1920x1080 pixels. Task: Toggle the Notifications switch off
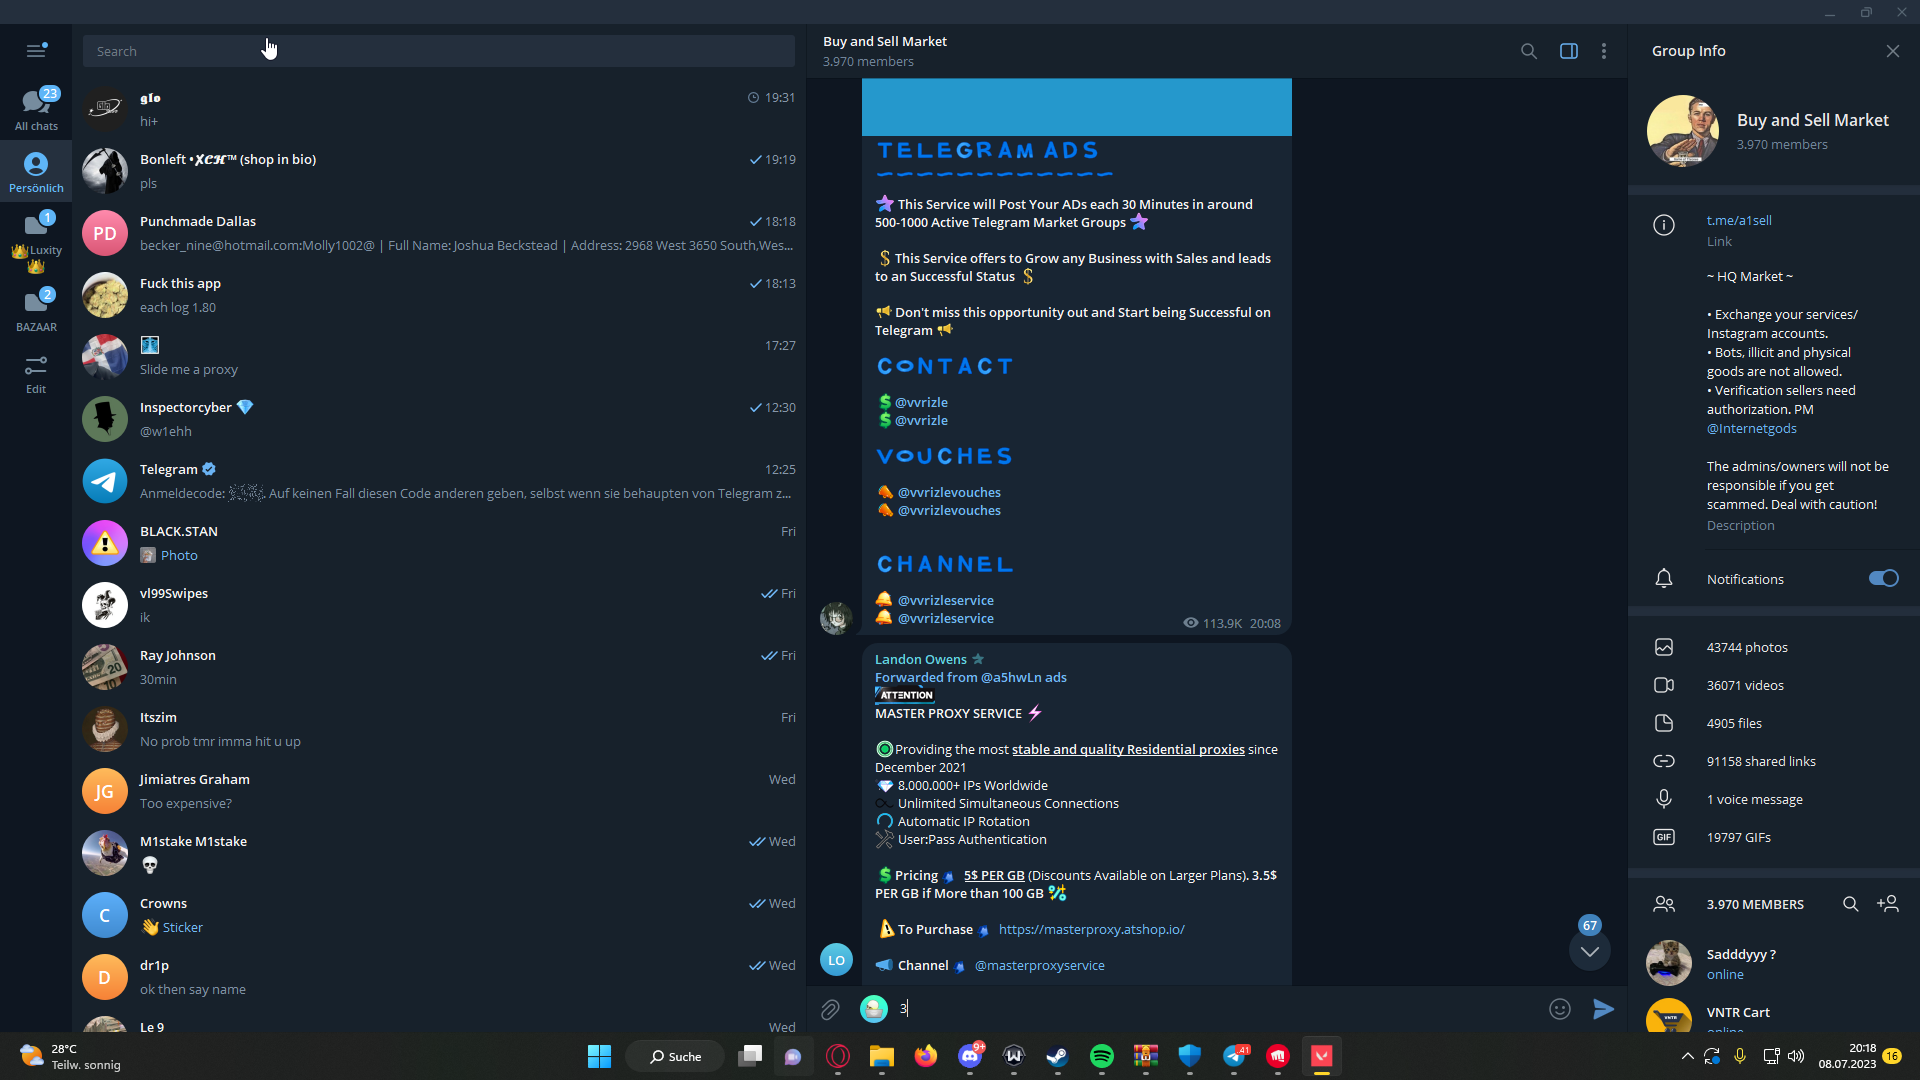(1883, 579)
